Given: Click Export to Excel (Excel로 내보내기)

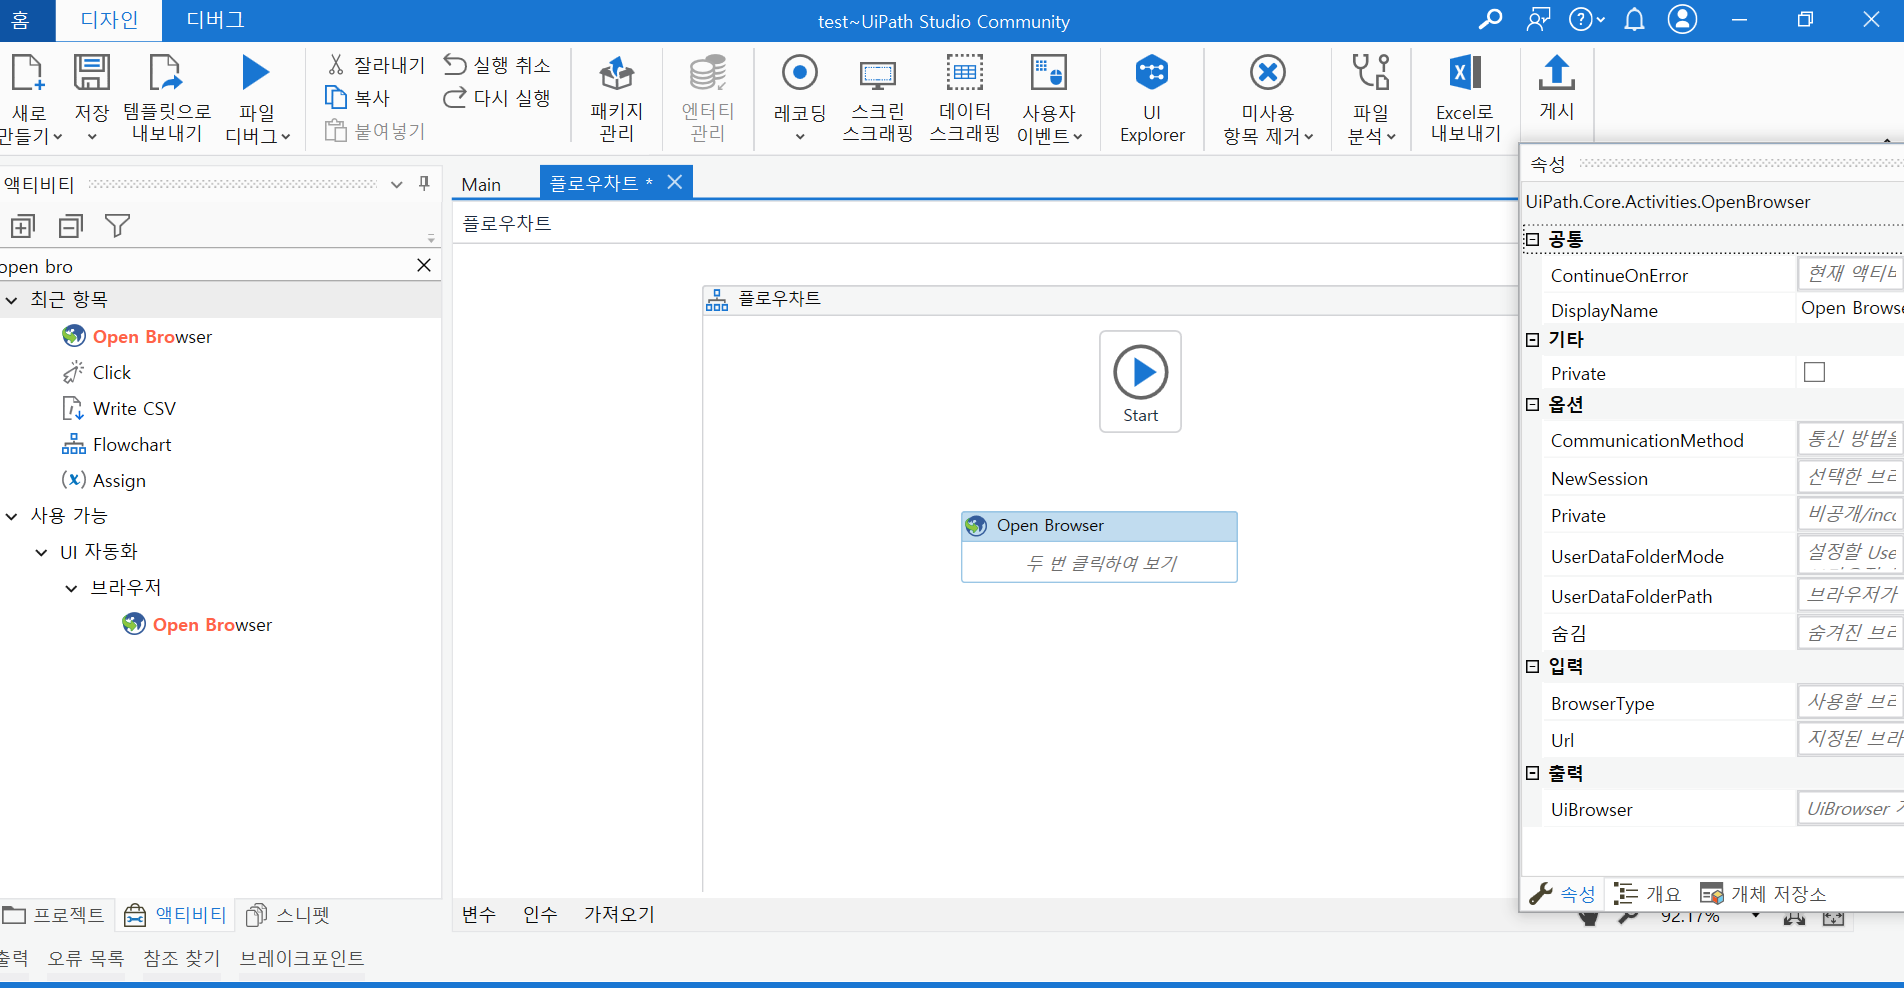Looking at the screenshot, I should 1466,98.
